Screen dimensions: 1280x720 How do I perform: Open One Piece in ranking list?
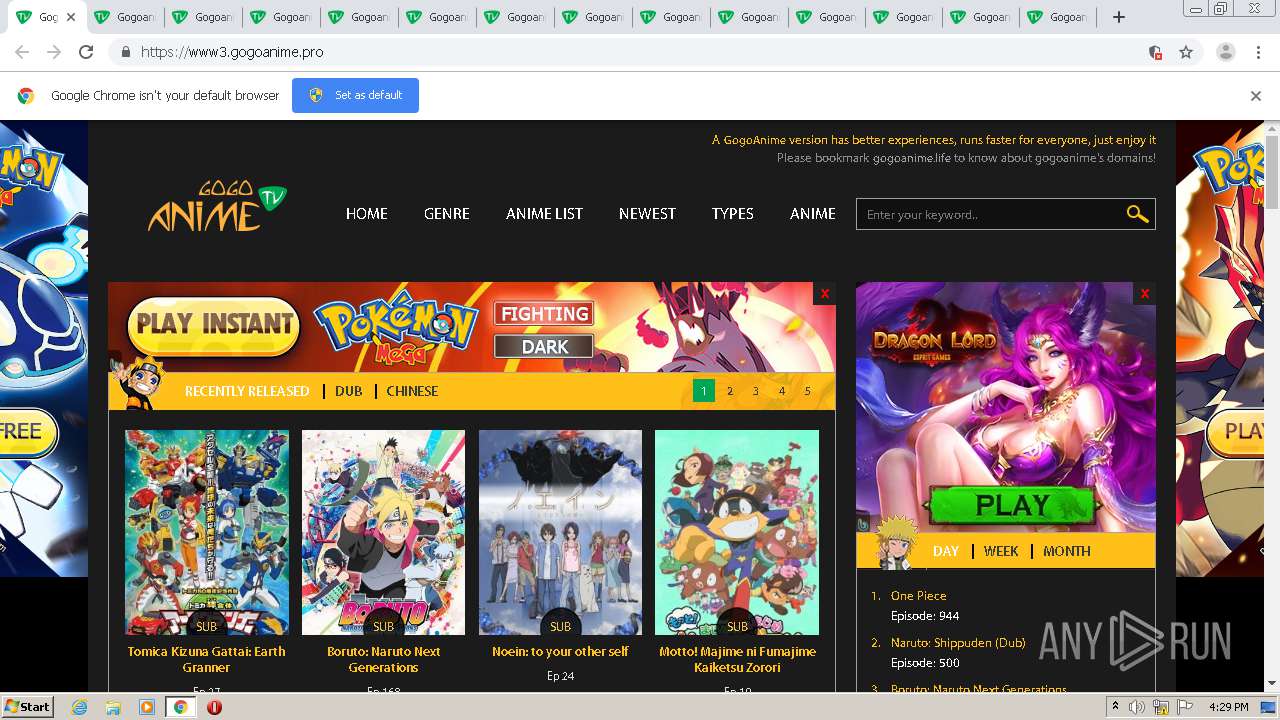918,595
